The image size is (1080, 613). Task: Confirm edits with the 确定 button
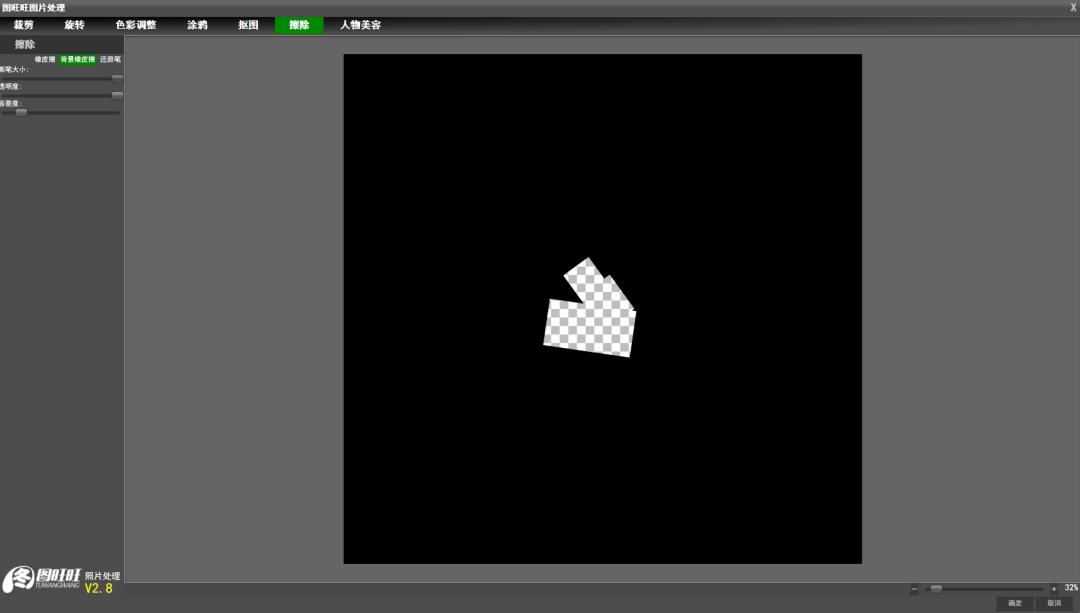point(1015,603)
